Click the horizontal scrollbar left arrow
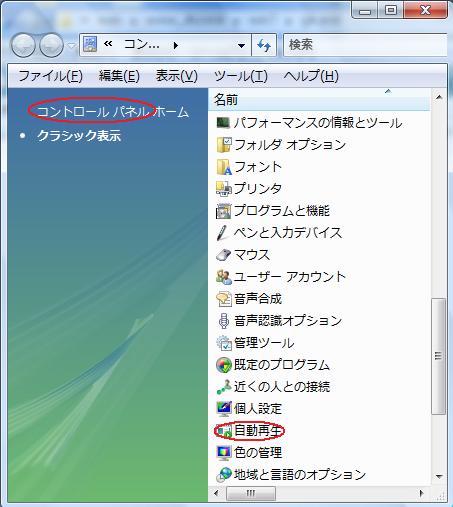Image resolution: width=453 pixels, height=507 pixels. pos(216,493)
